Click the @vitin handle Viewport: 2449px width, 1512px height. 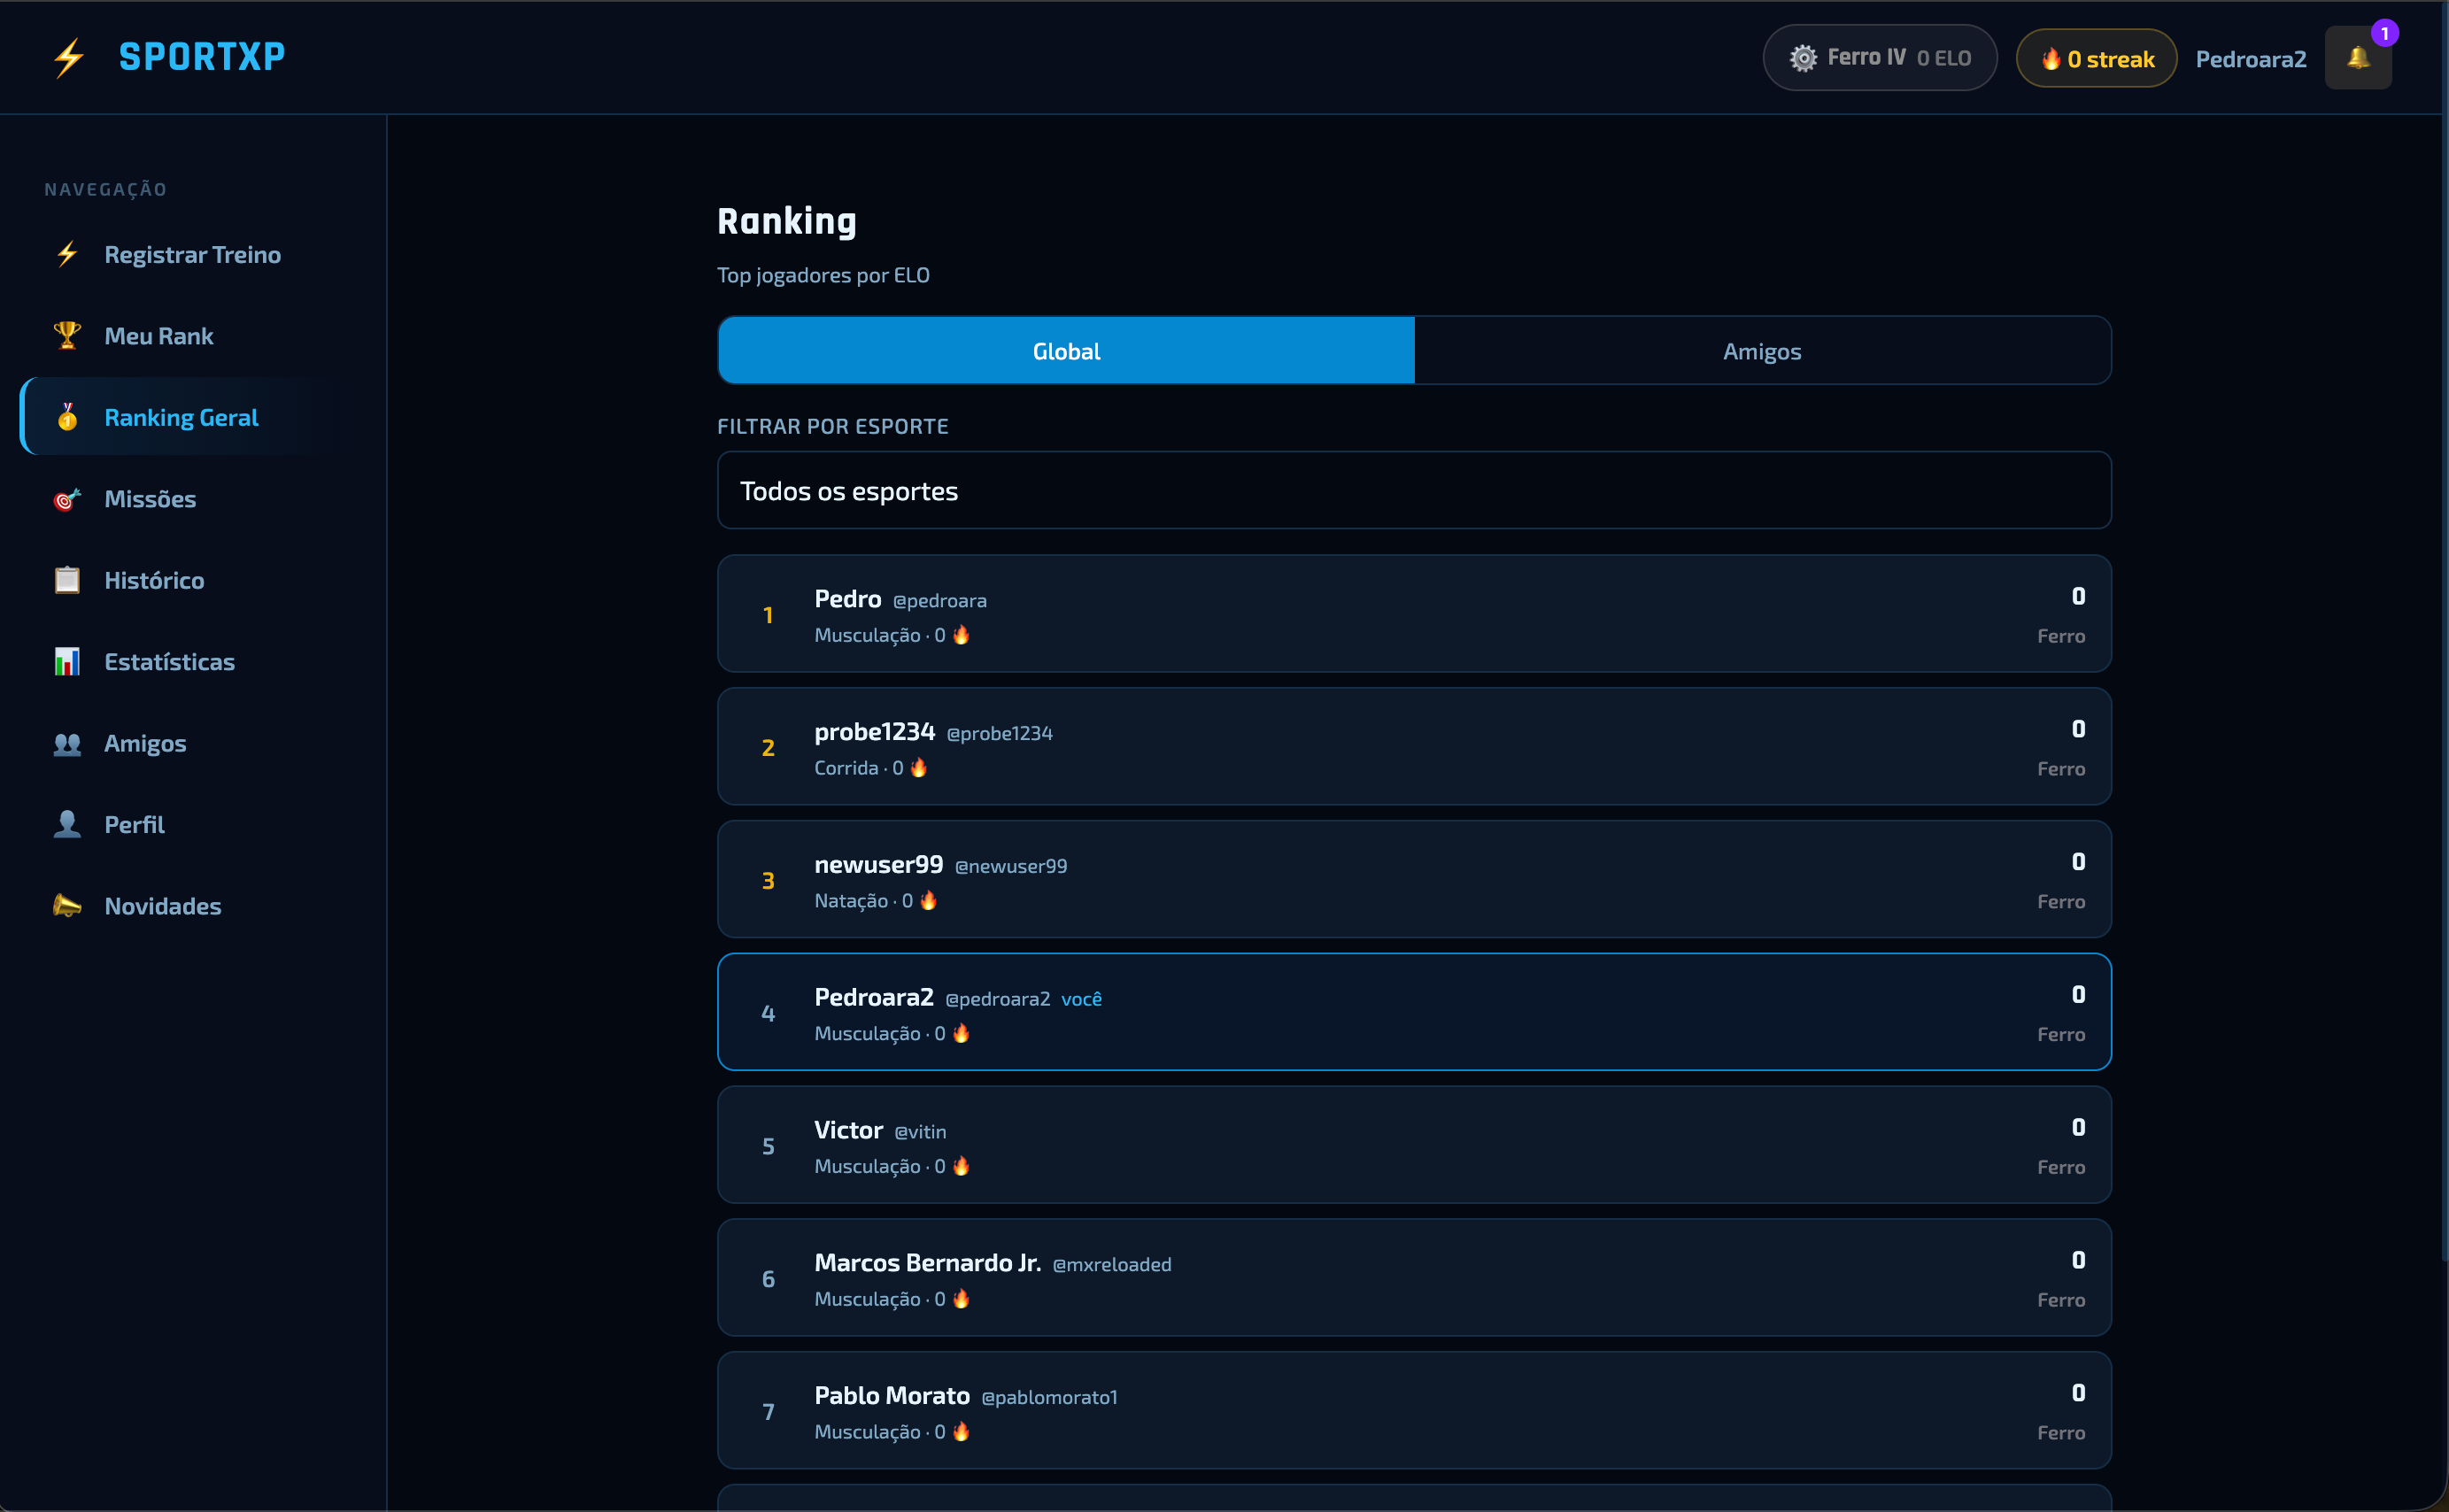(x=920, y=1132)
